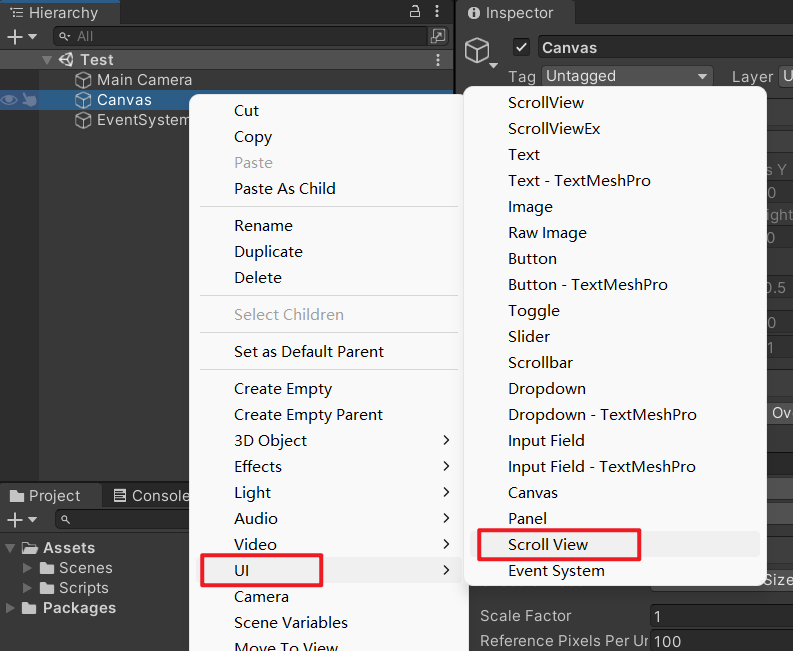Open the Test scene three-dot menu

pos(438,60)
